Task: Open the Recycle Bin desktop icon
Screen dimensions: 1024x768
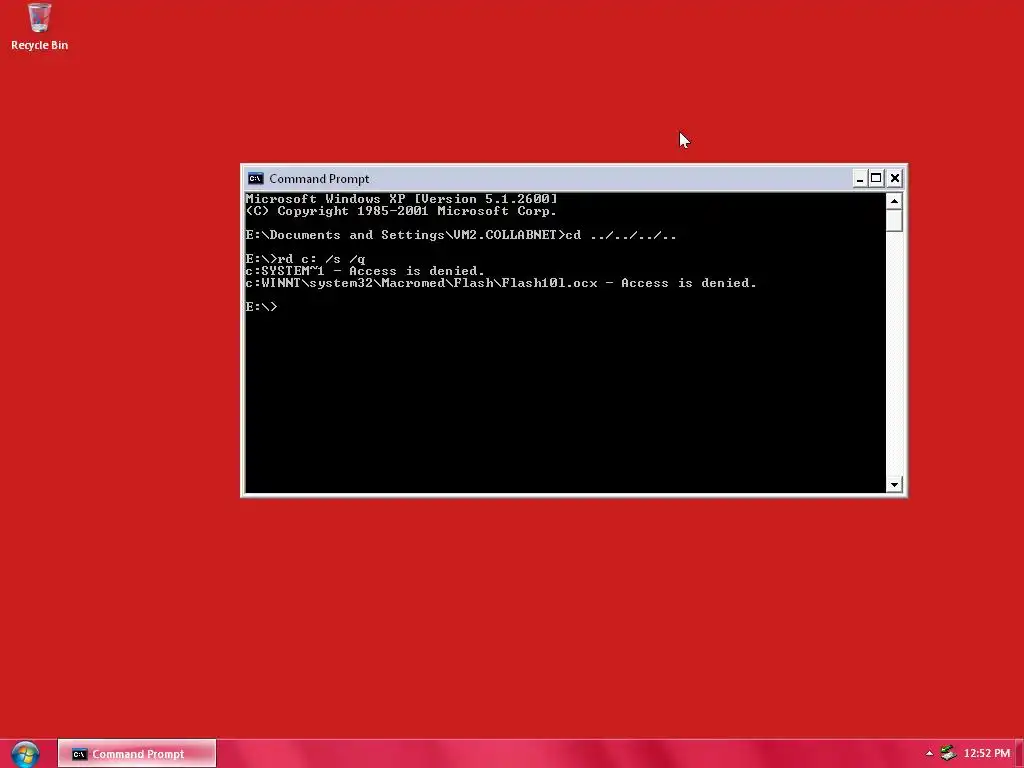Action: tap(39, 27)
